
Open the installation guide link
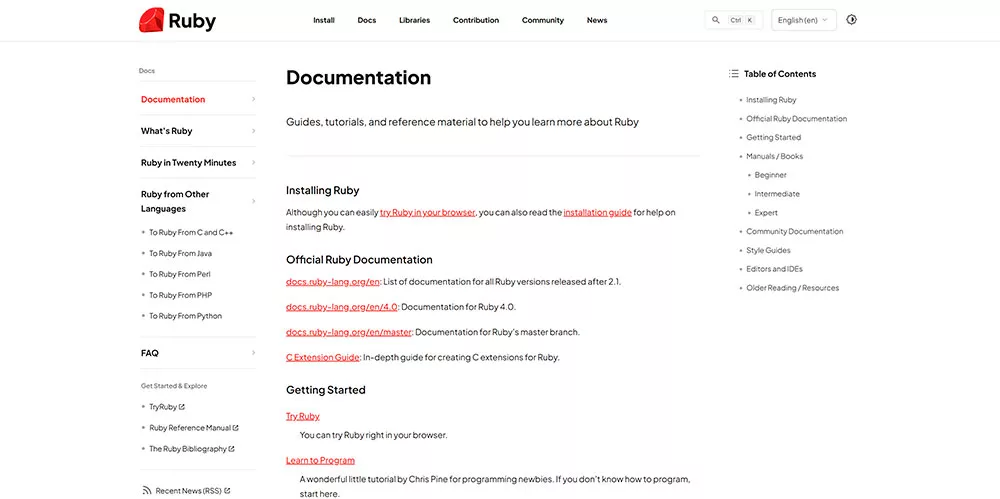pyautogui.click(x=598, y=212)
